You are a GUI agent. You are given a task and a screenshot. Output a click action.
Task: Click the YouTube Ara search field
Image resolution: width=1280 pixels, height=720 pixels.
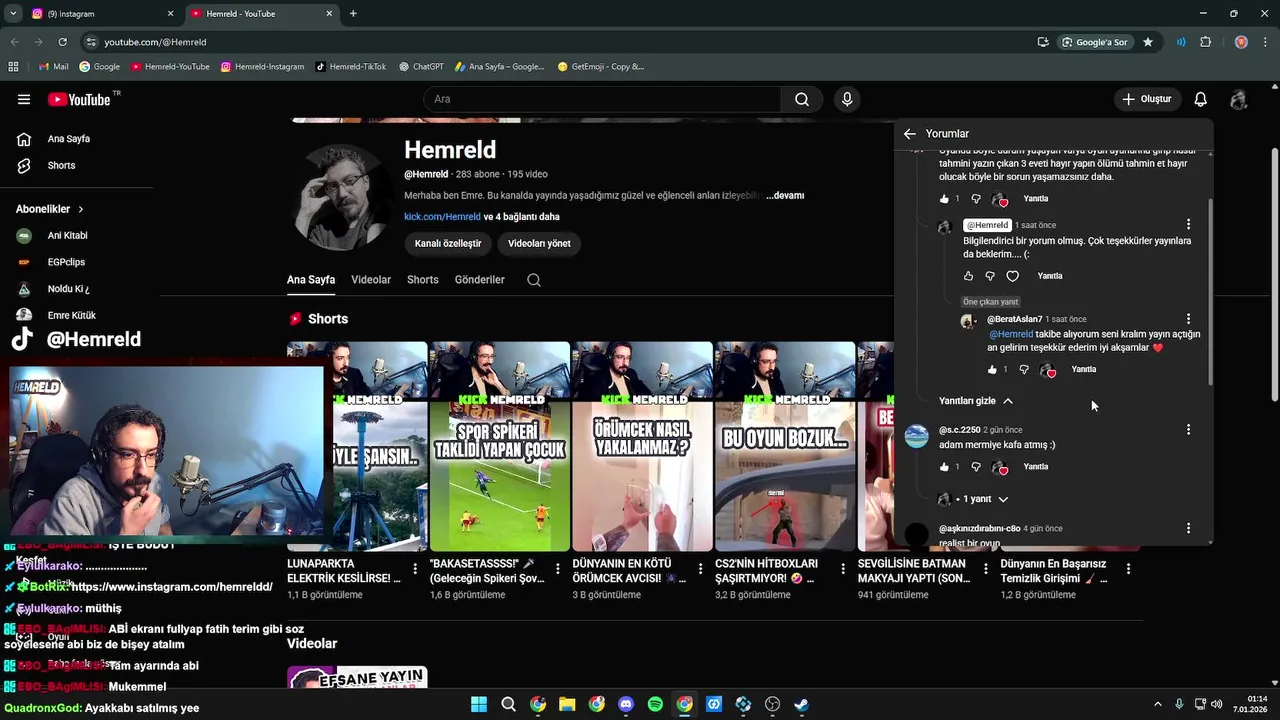[602, 99]
